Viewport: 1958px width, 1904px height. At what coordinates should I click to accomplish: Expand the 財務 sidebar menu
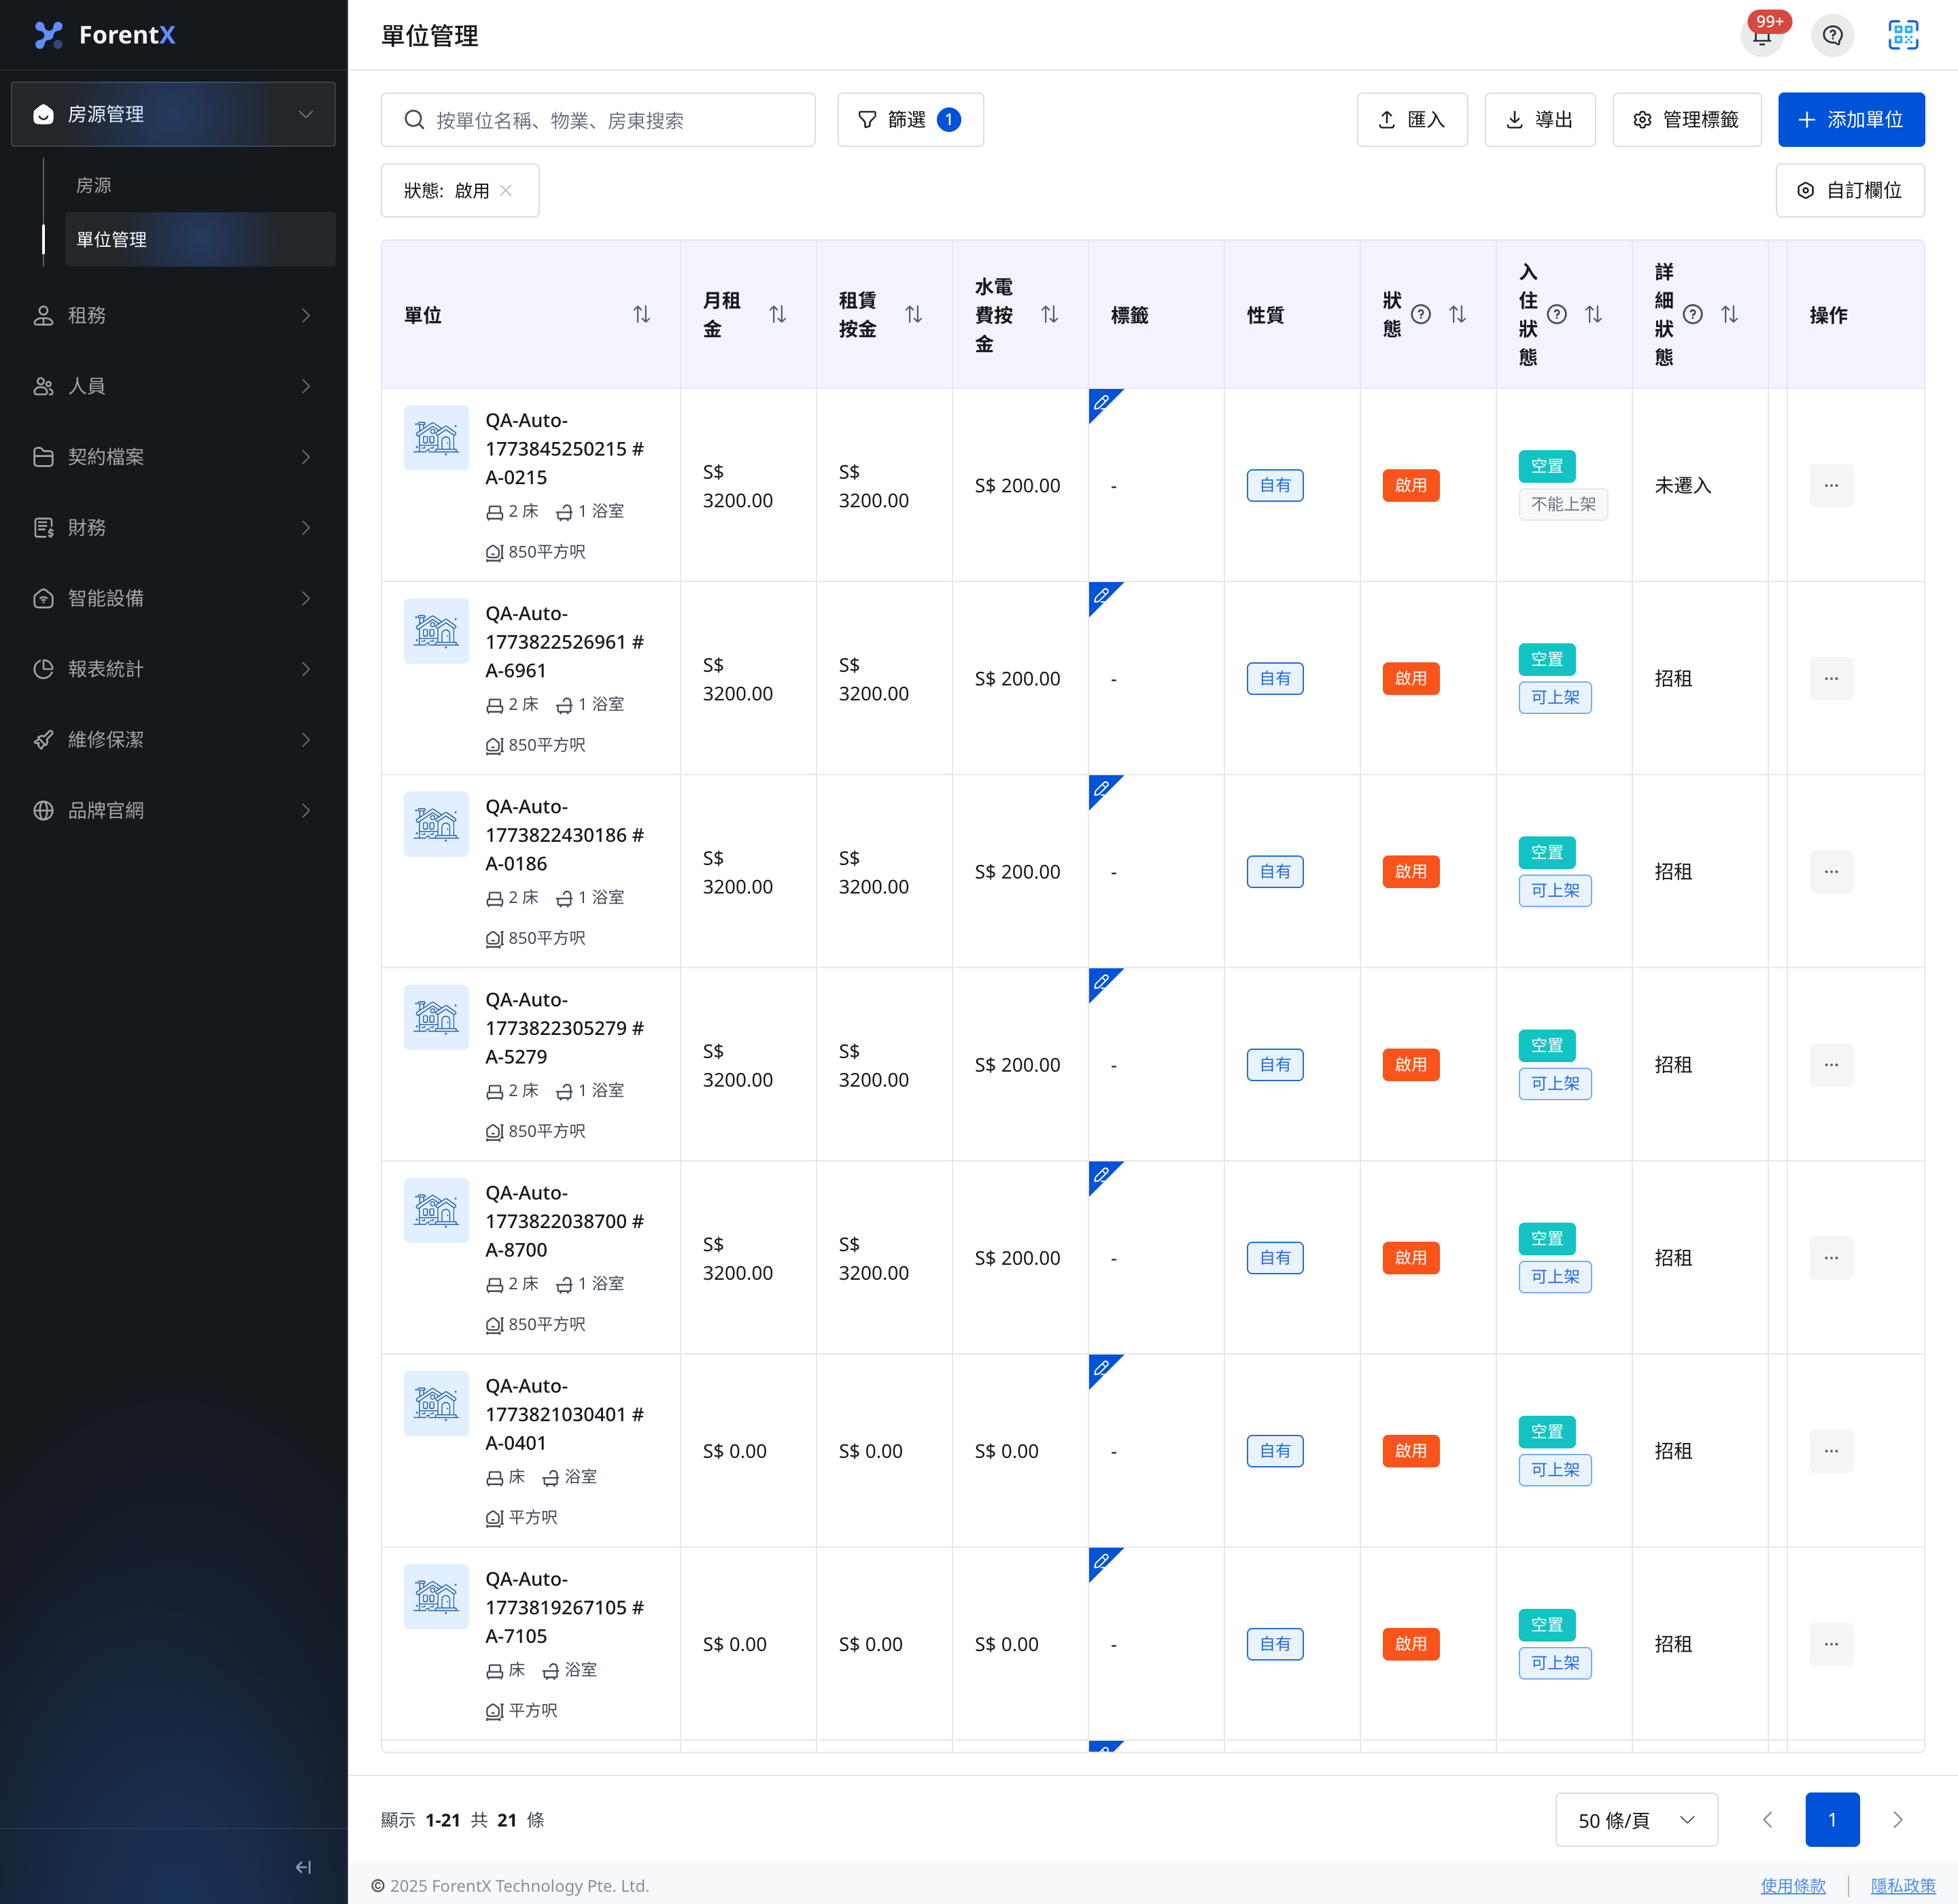[x=173, y=528]
